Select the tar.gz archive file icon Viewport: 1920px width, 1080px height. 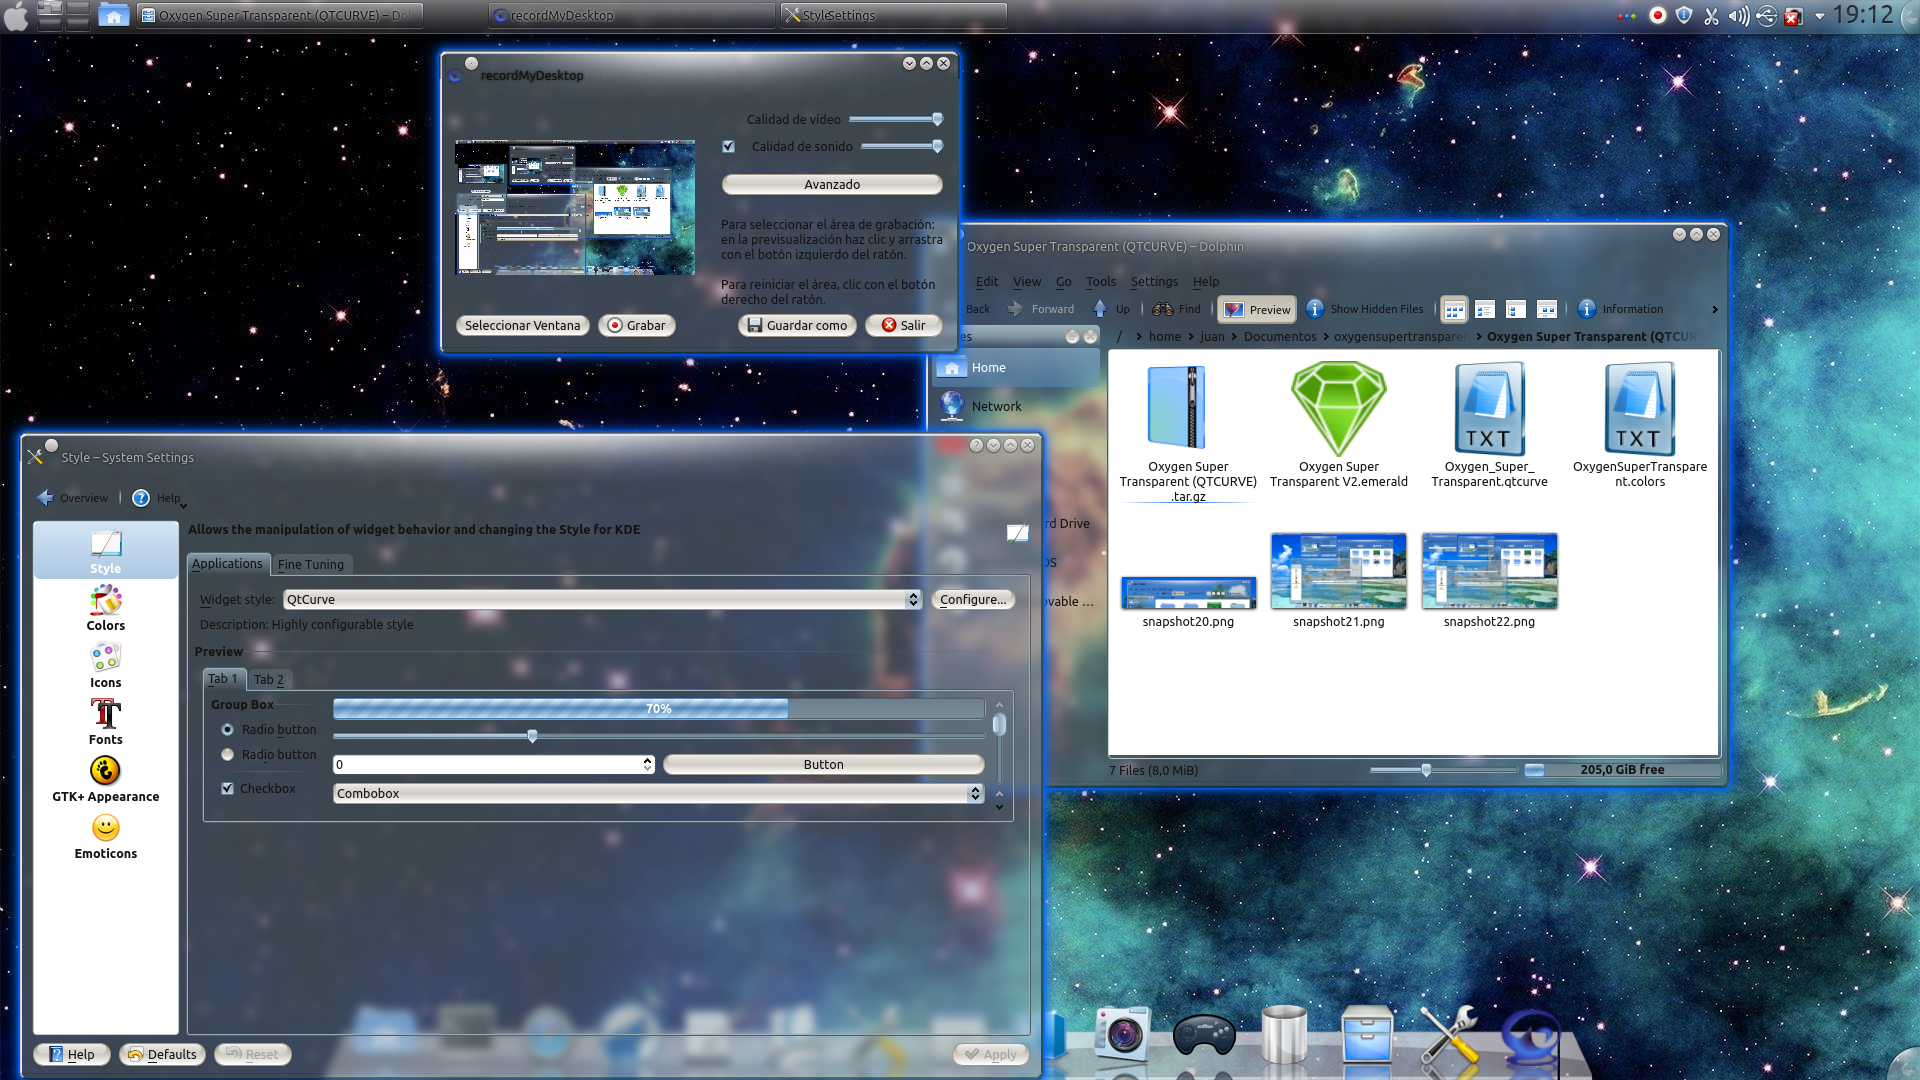[x=1177, y=407]
